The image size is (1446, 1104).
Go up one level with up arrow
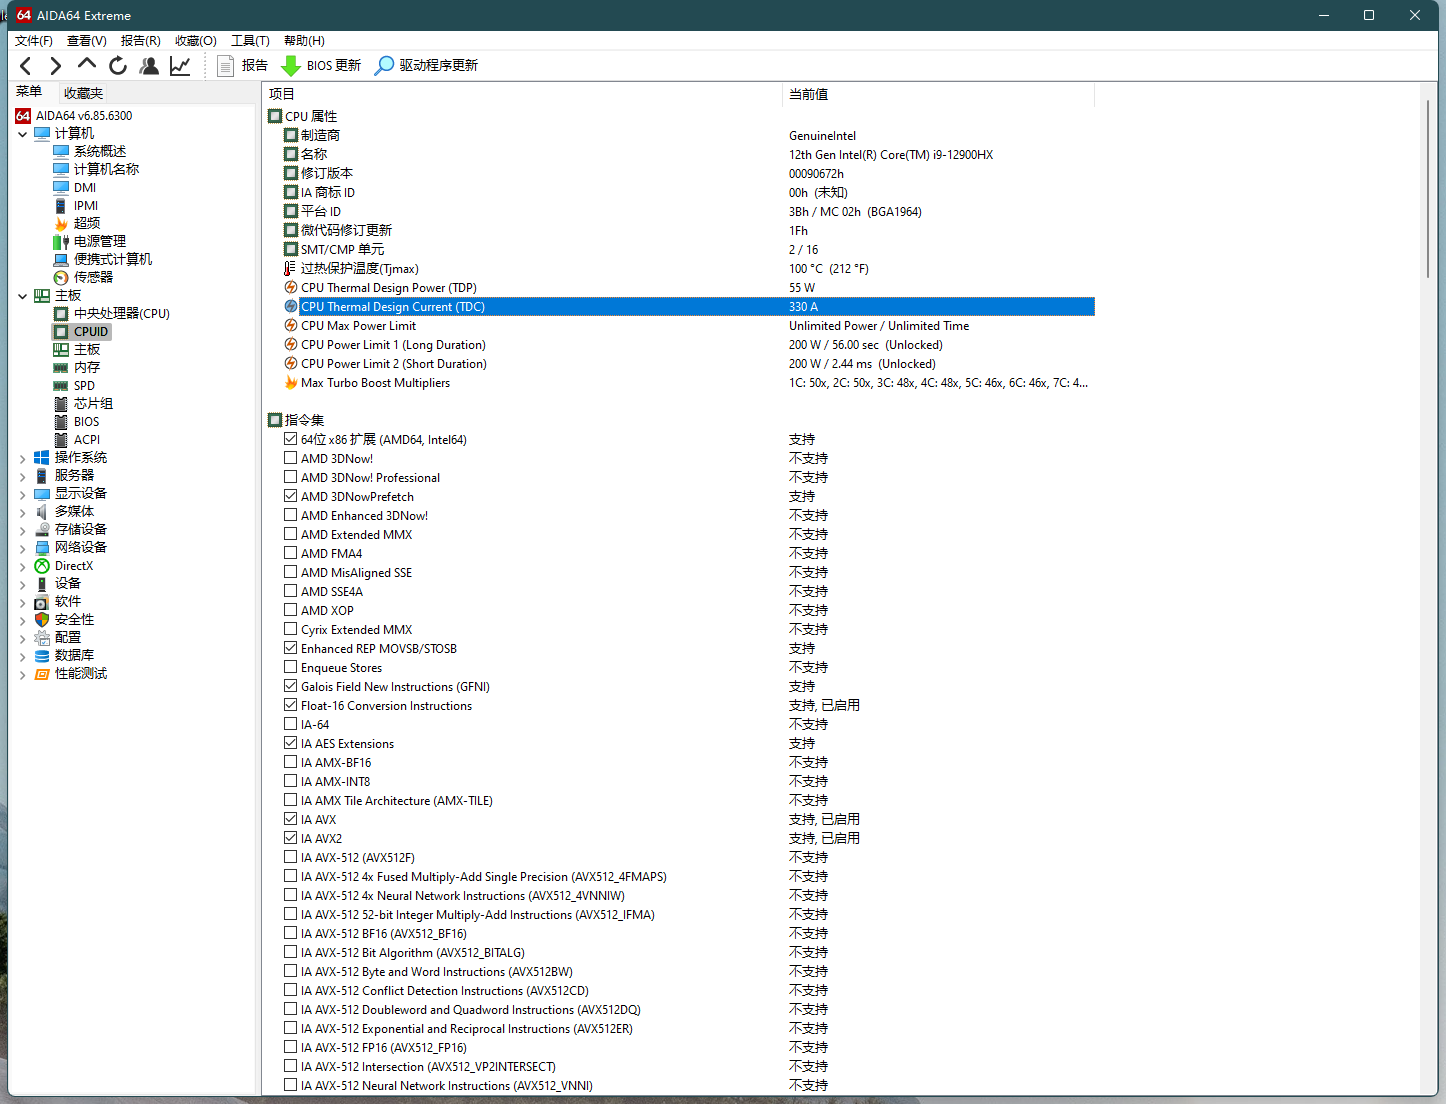tap(87, 65)
